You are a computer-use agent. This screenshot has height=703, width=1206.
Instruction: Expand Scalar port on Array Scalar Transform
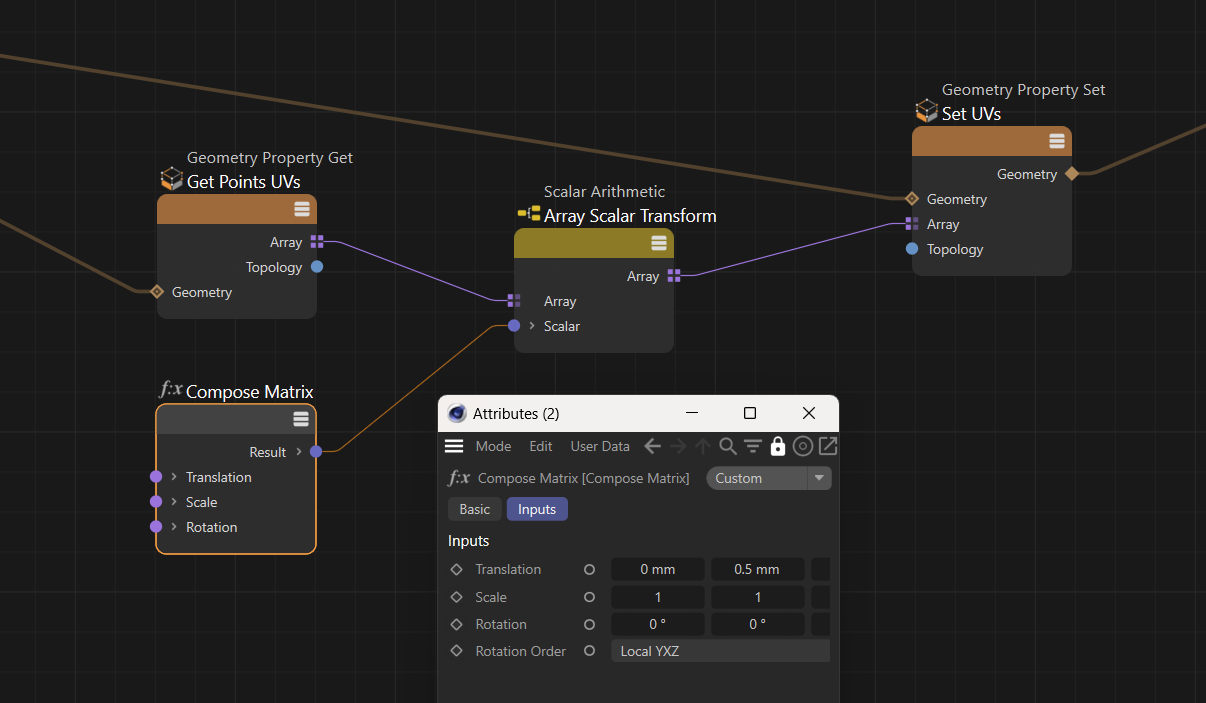pos(532,326)
